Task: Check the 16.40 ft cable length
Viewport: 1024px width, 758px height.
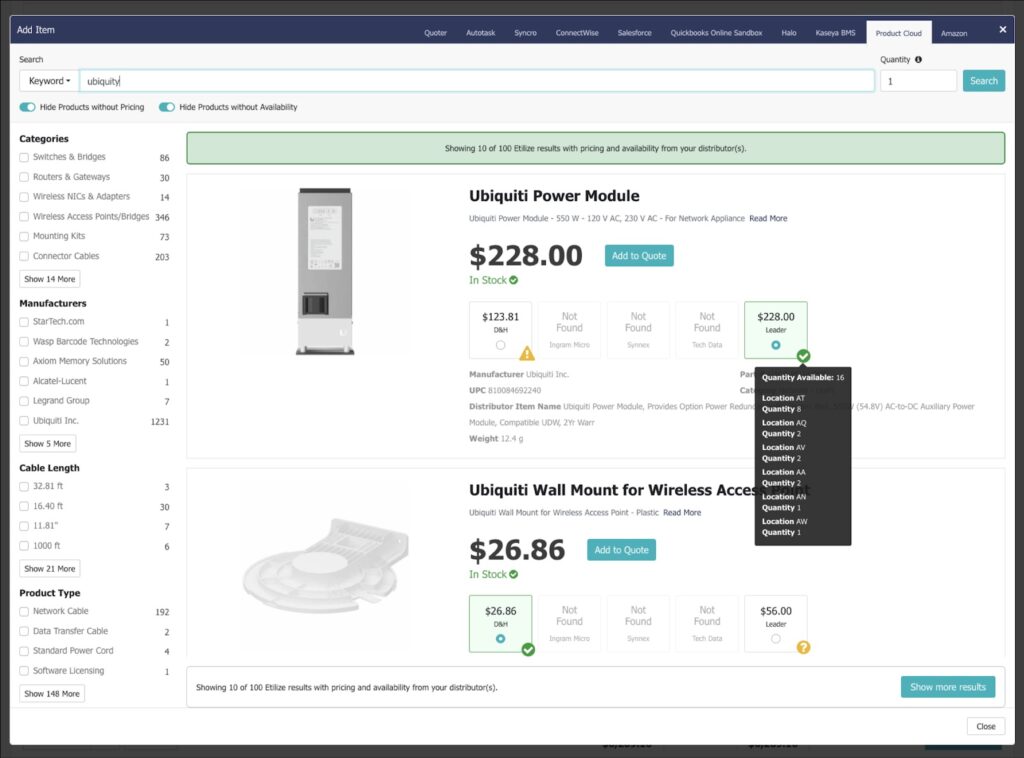Action: click(x=24, y=507)
